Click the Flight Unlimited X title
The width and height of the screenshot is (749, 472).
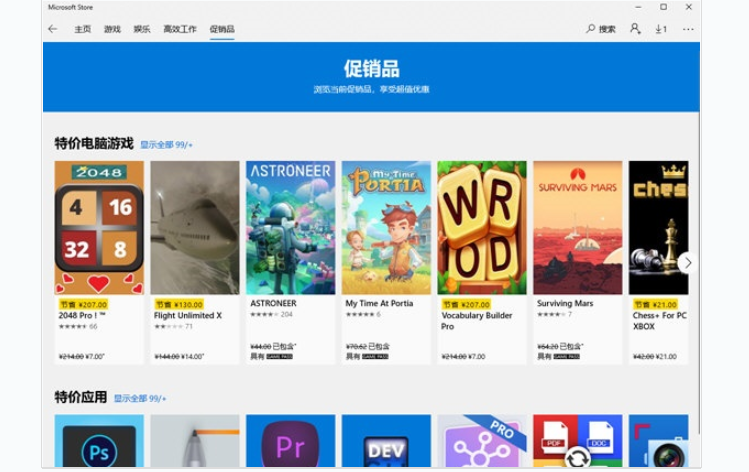[188, 316]
